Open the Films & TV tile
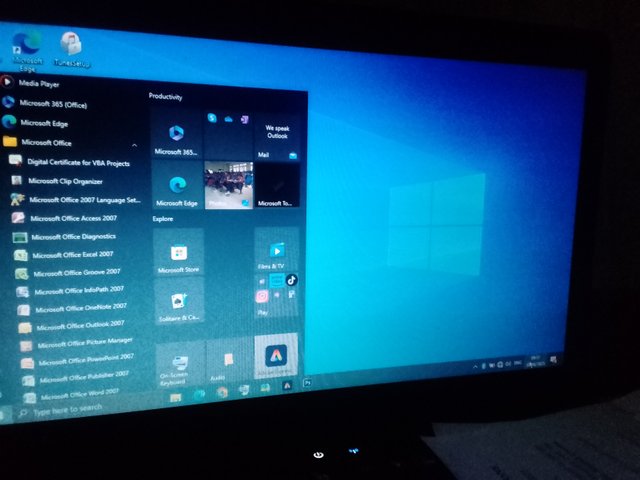This screenshot has width=640, height=480. coord(277,250)
